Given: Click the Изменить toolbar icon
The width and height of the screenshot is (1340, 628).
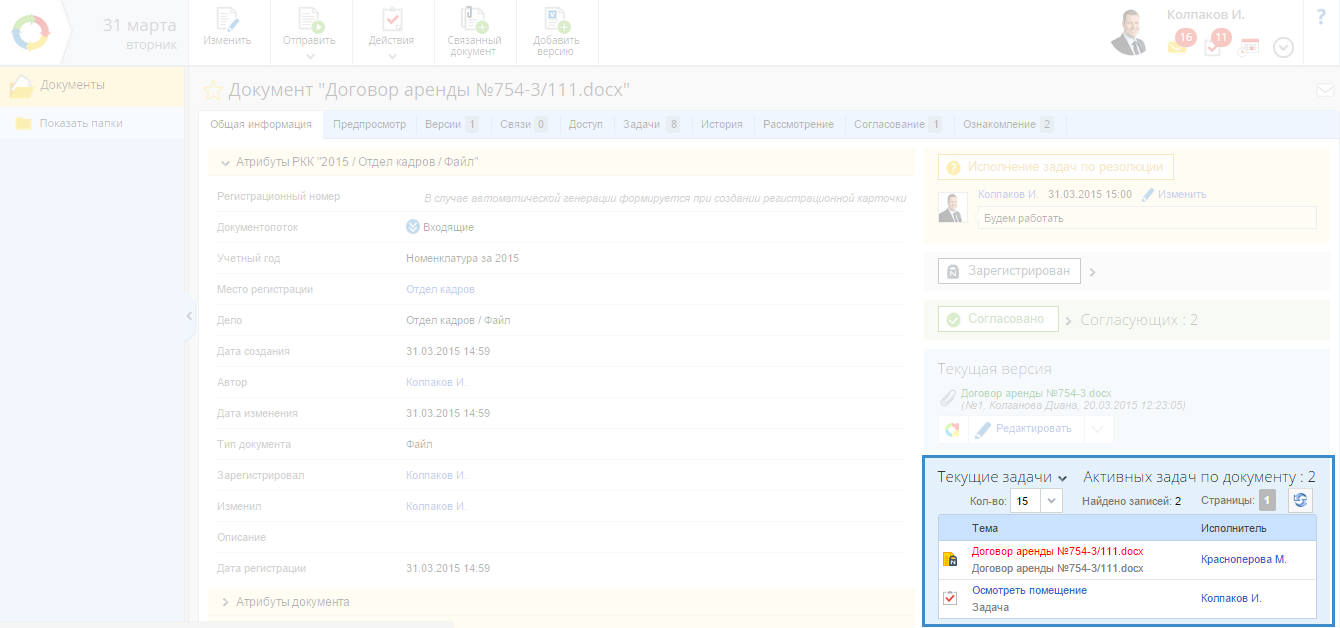Looking at the screenshot, I should 227,21.
